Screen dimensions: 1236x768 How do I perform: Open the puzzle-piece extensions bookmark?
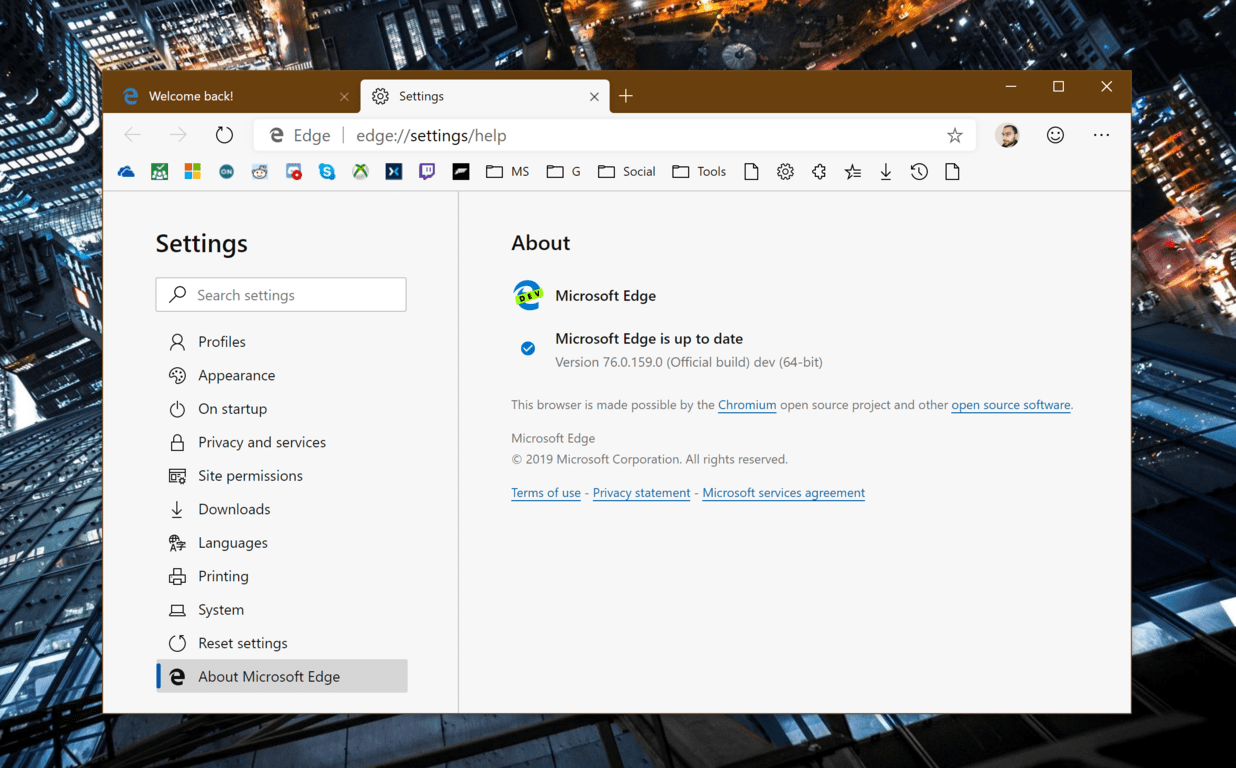point(819,172)
